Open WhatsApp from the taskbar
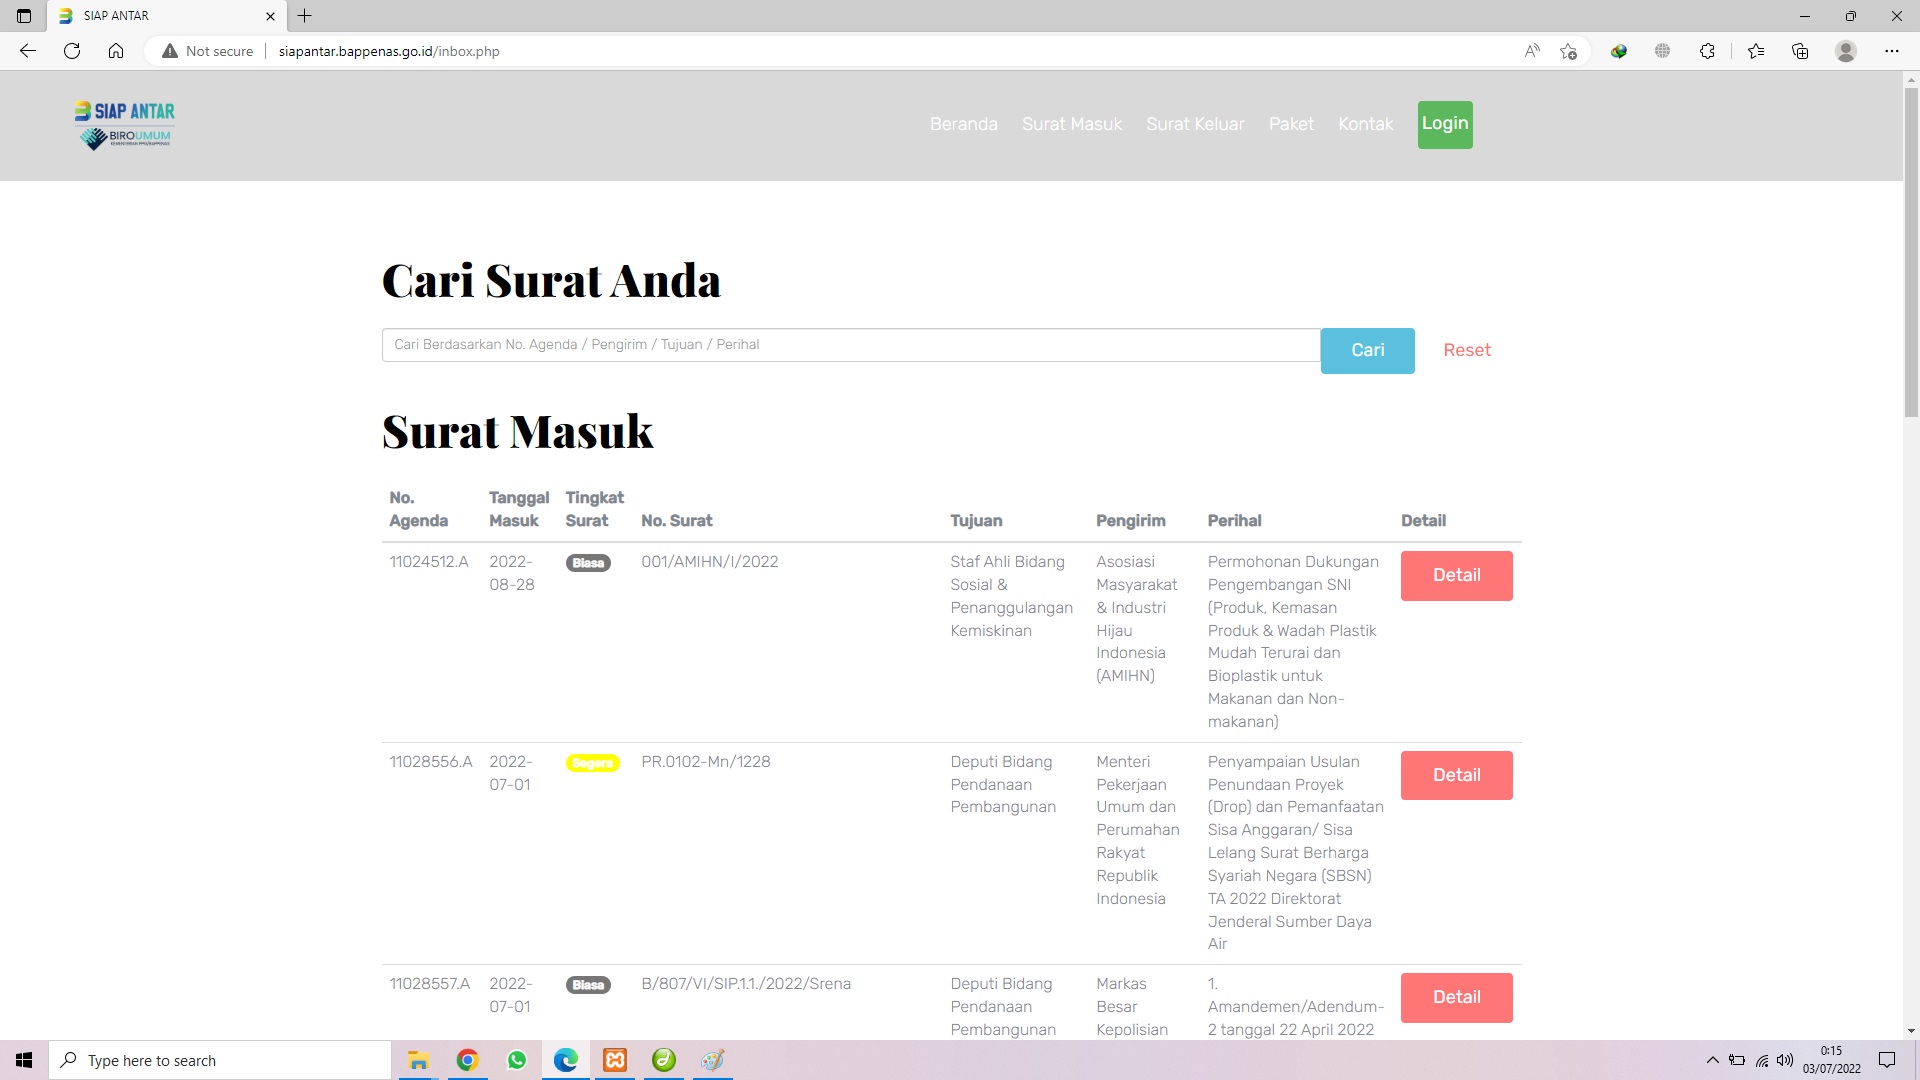The width and height of the screenshot is (1920, 1080). [516, 1060]
